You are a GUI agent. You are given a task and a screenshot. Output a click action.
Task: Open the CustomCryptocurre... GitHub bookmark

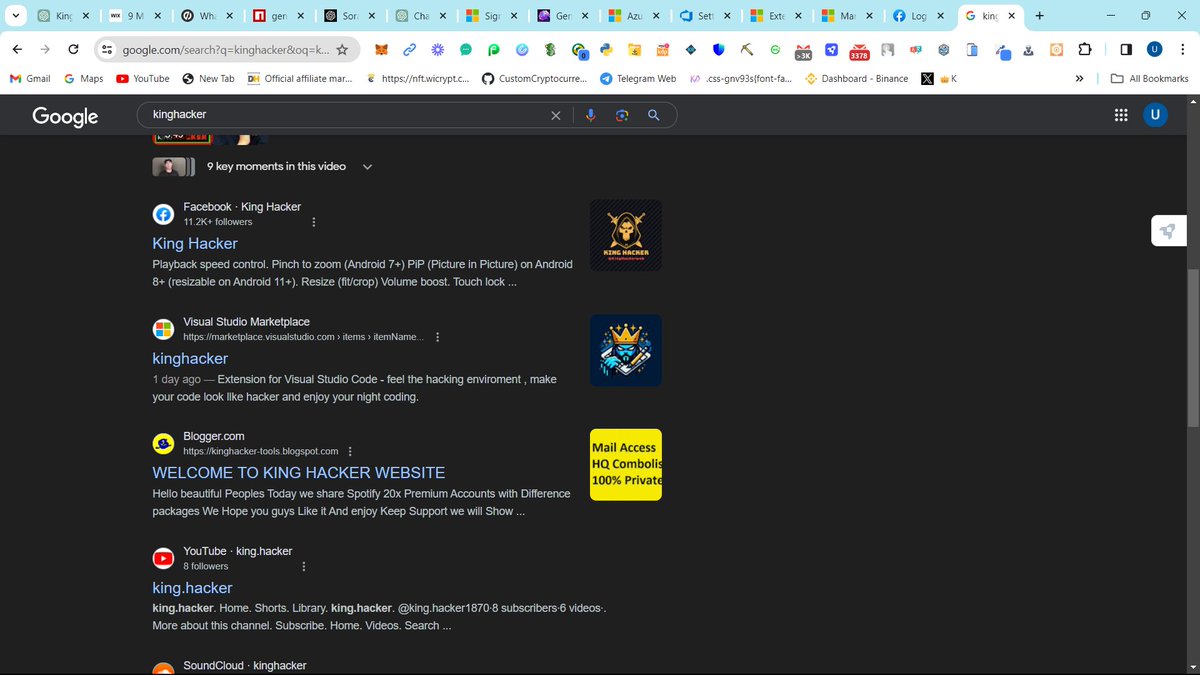[534, 78]
